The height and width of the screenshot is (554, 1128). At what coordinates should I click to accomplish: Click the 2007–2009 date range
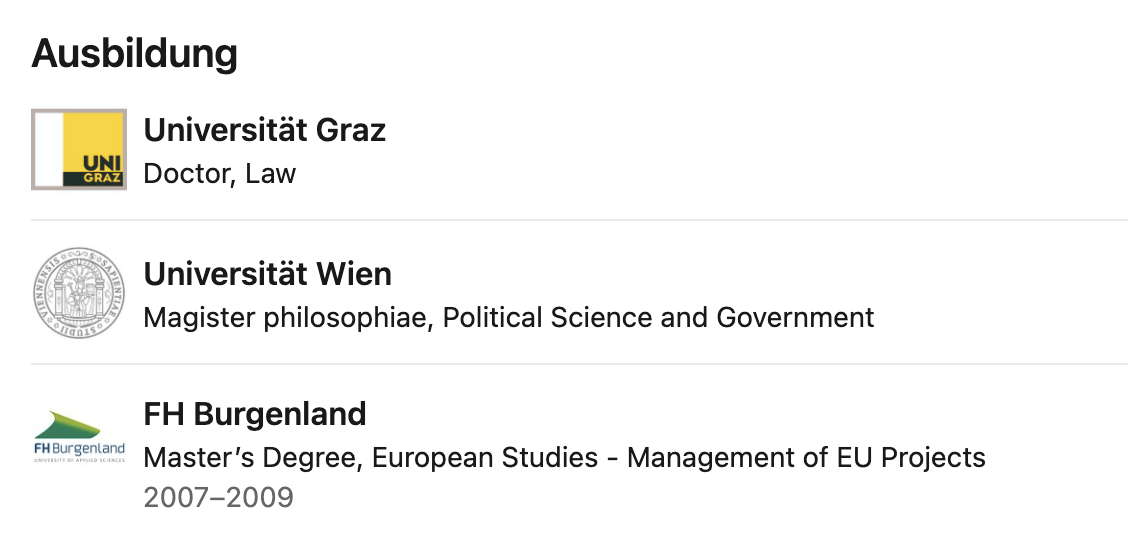(219, 497)
